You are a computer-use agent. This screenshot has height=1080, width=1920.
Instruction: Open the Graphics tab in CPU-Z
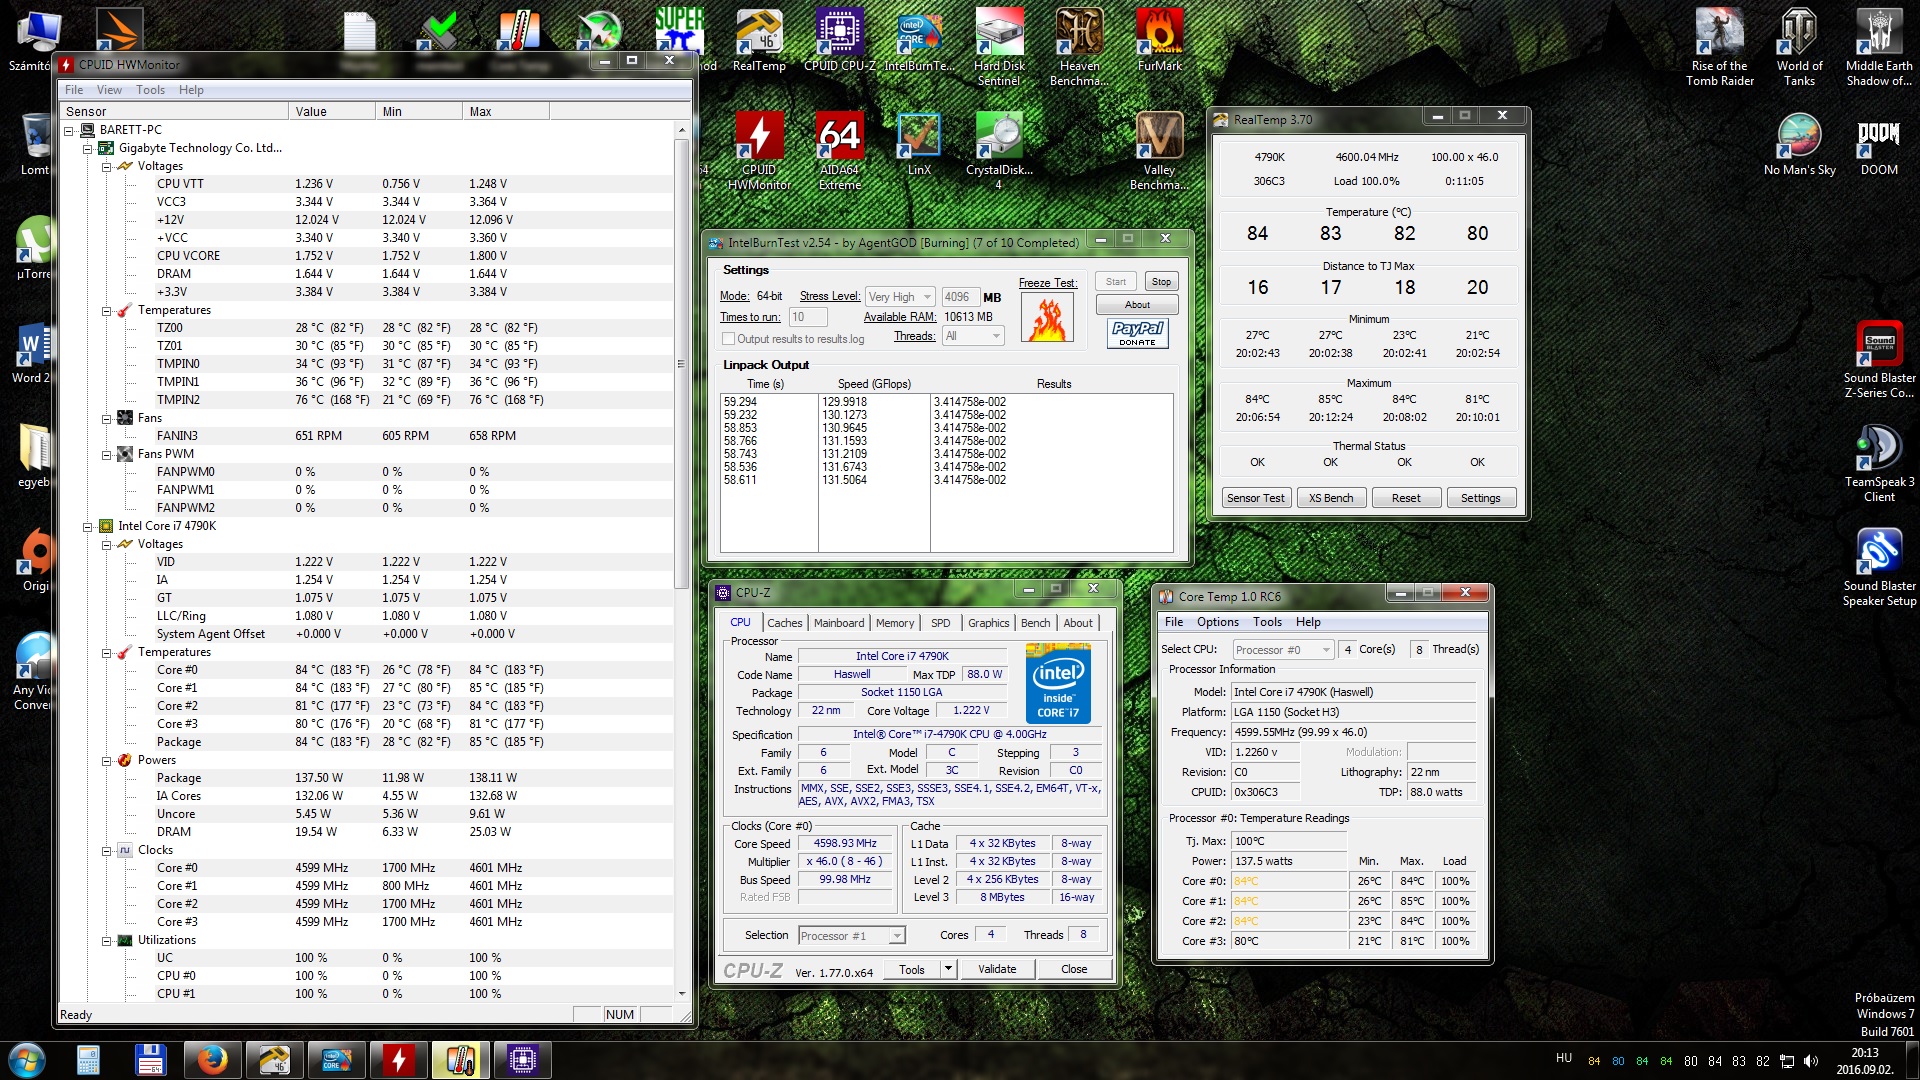pos(988,623)
